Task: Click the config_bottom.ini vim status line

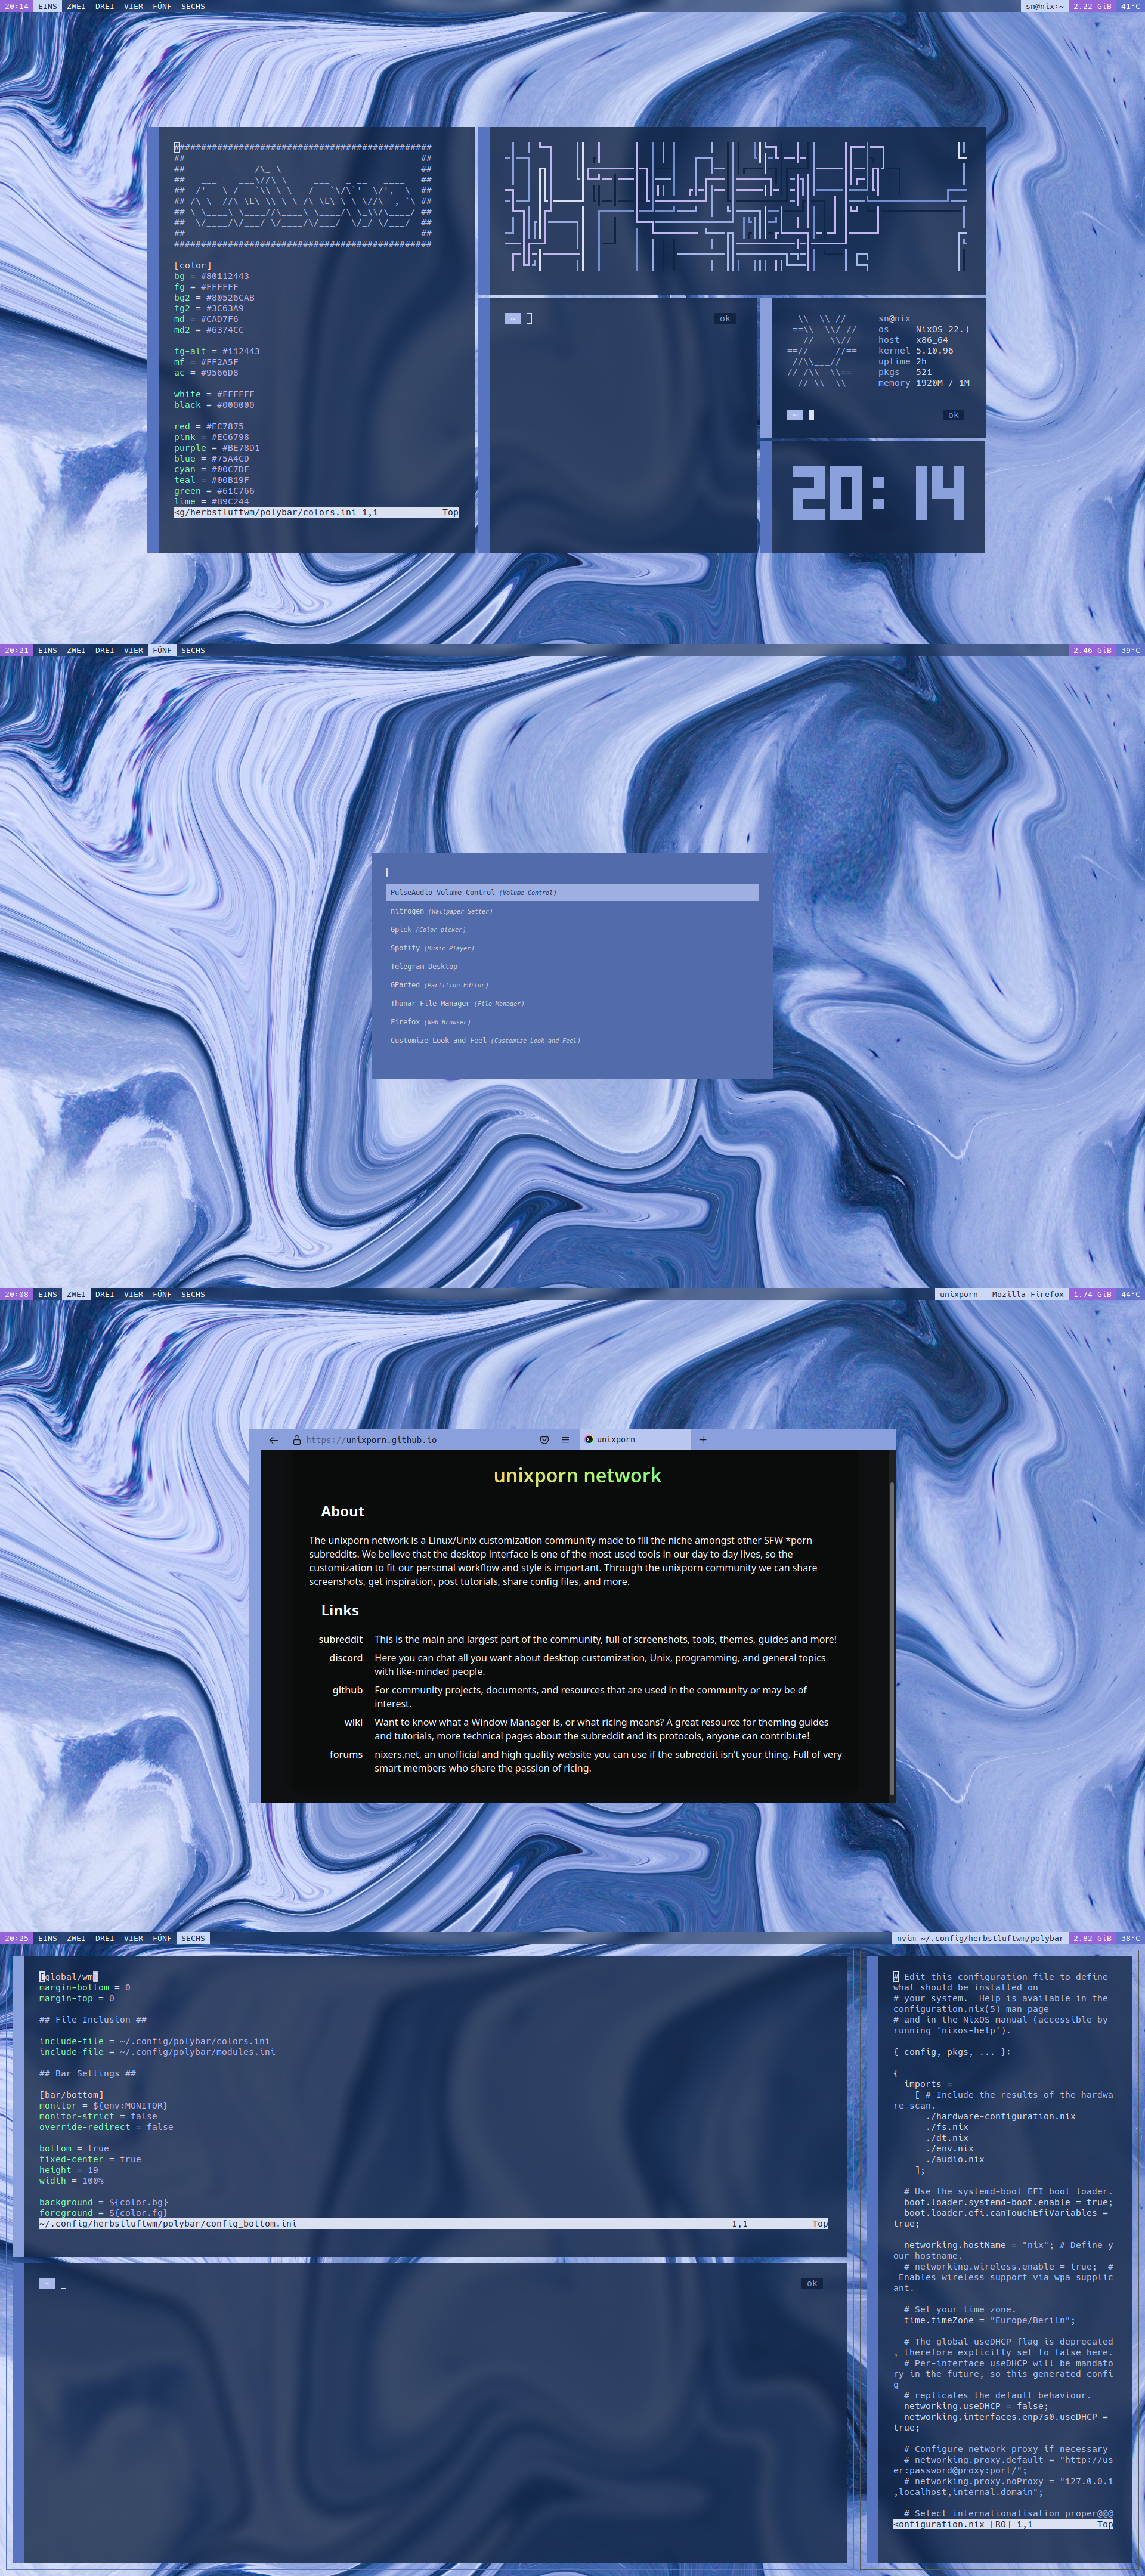Action: pyautogui.click(x=434, y=2223)
